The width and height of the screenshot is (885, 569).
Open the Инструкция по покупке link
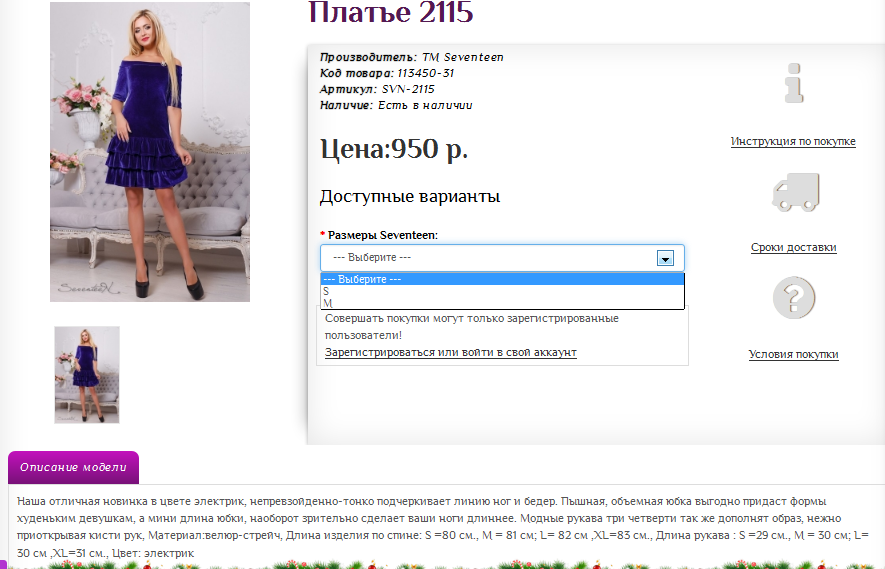[793, 141]
